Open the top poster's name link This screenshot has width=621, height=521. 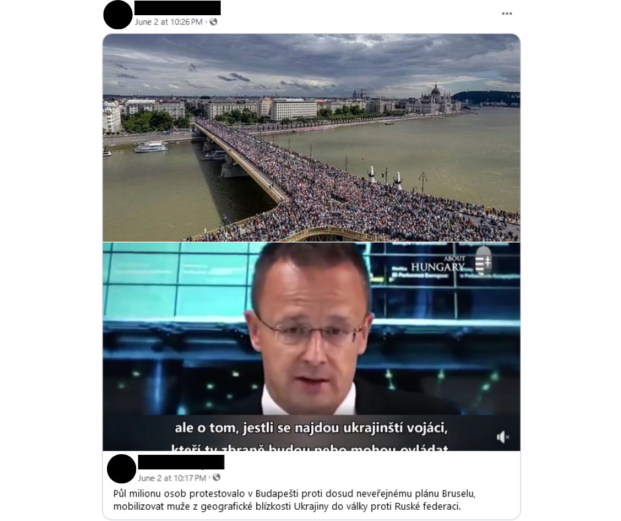pos(177,8)
